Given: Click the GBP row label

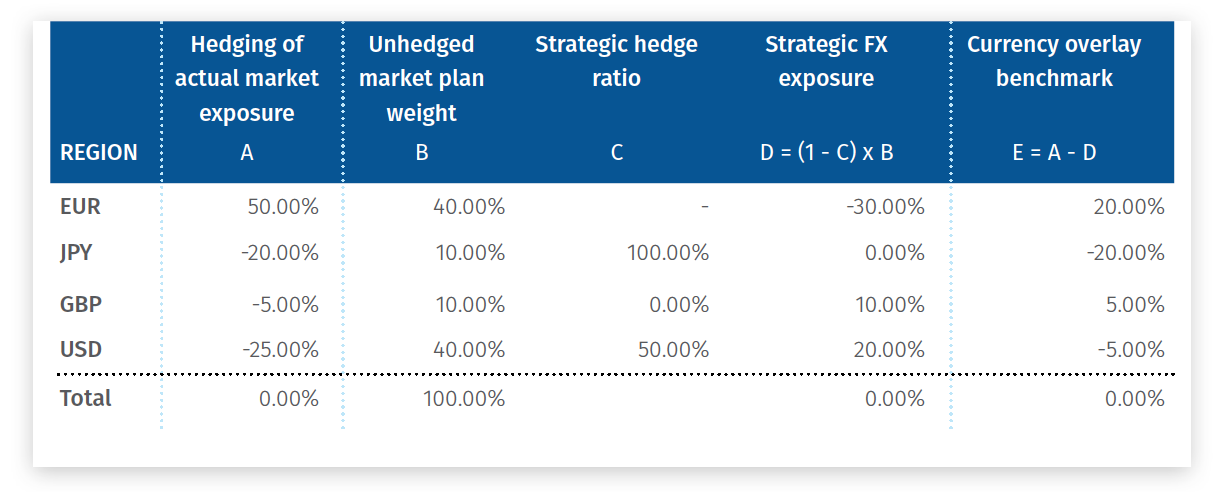Looking at the screenshot, I should tap(81, 304).
